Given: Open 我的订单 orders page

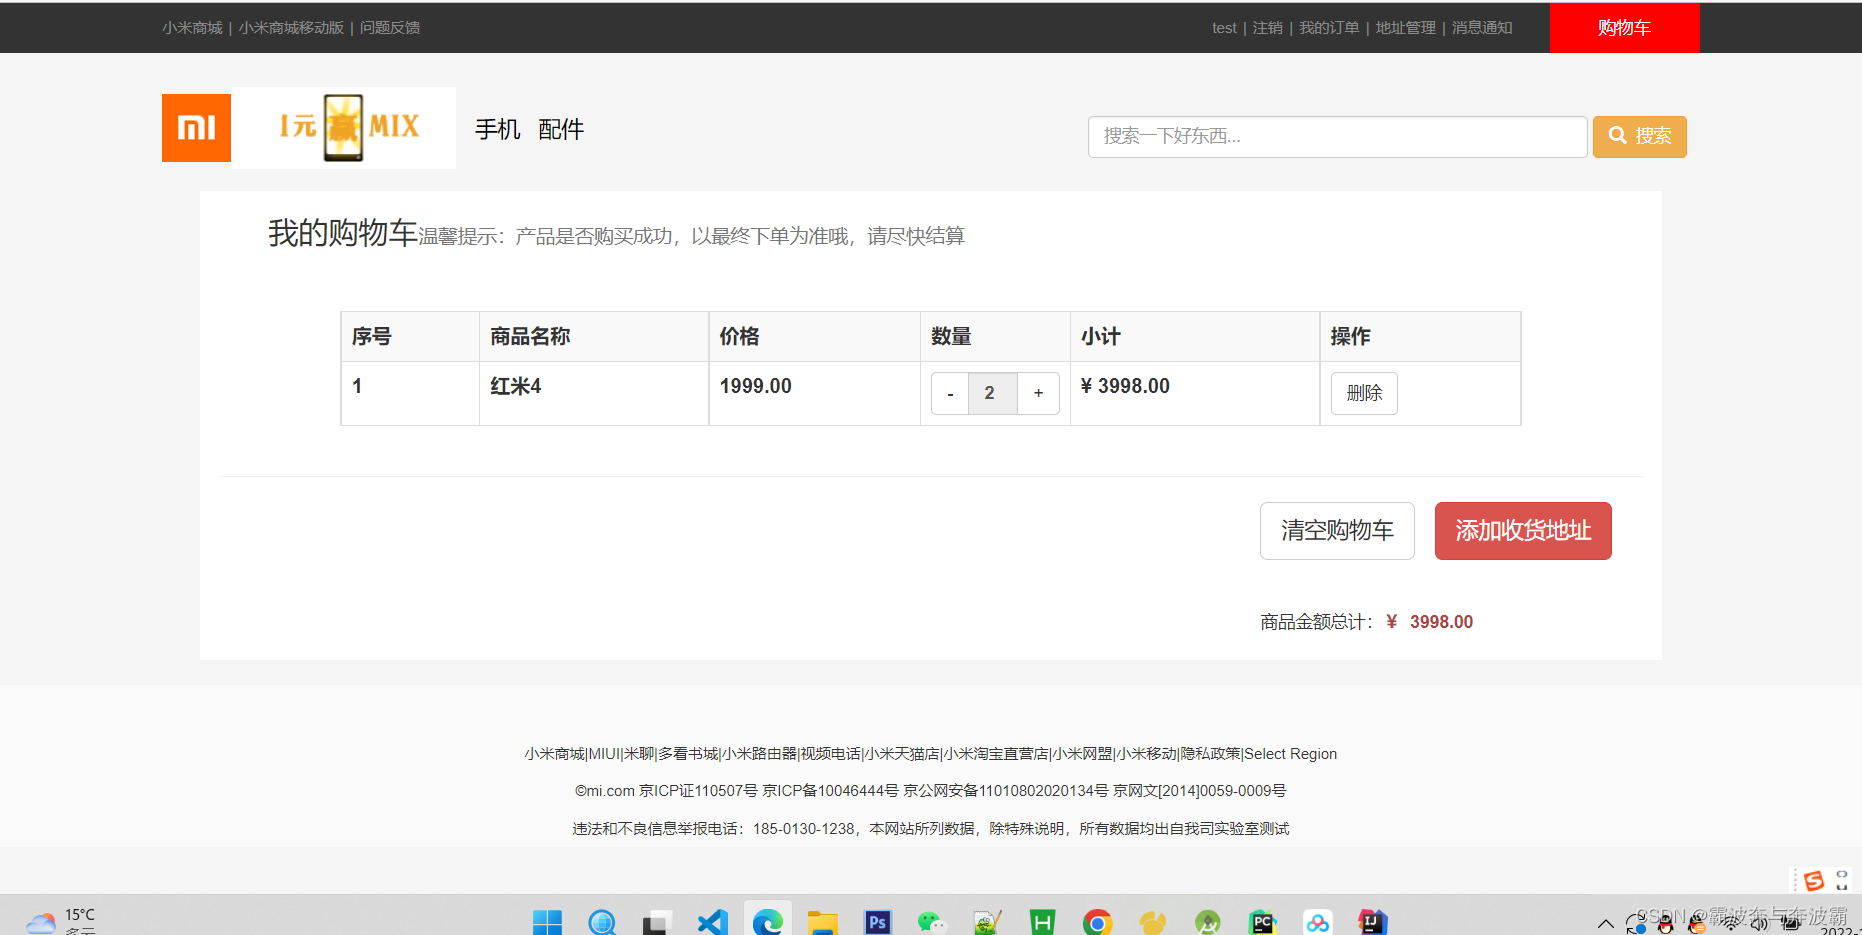Looking at the screenshot, I should click(1329, 28).
